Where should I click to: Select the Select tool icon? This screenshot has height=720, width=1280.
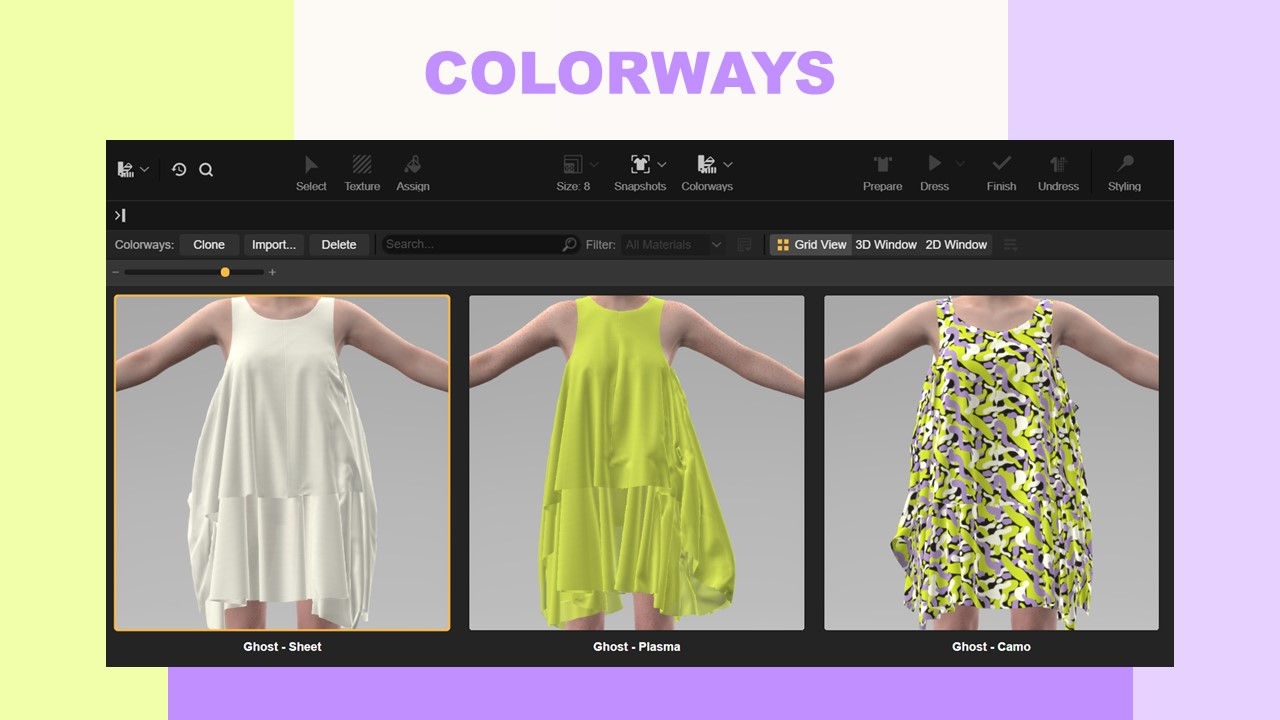tap(311, 165)
